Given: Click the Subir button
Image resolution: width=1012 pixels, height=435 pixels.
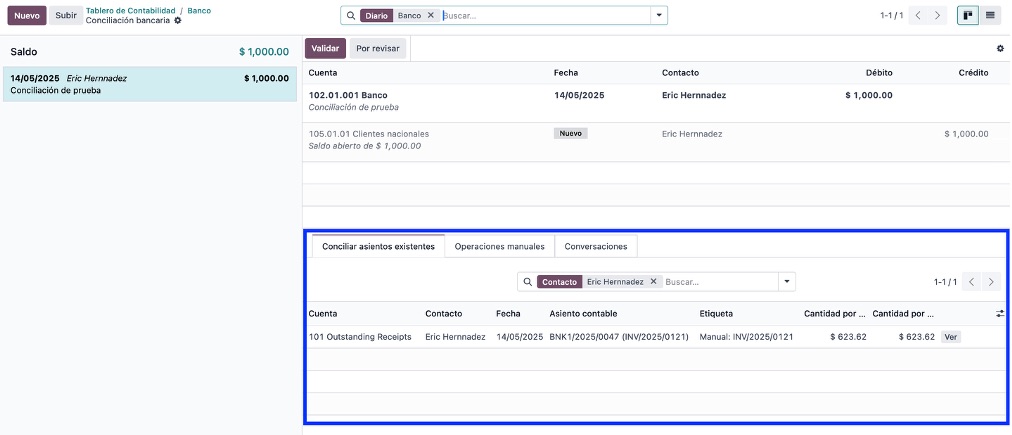Looking at the screenshot, I should tap(66, 15).
